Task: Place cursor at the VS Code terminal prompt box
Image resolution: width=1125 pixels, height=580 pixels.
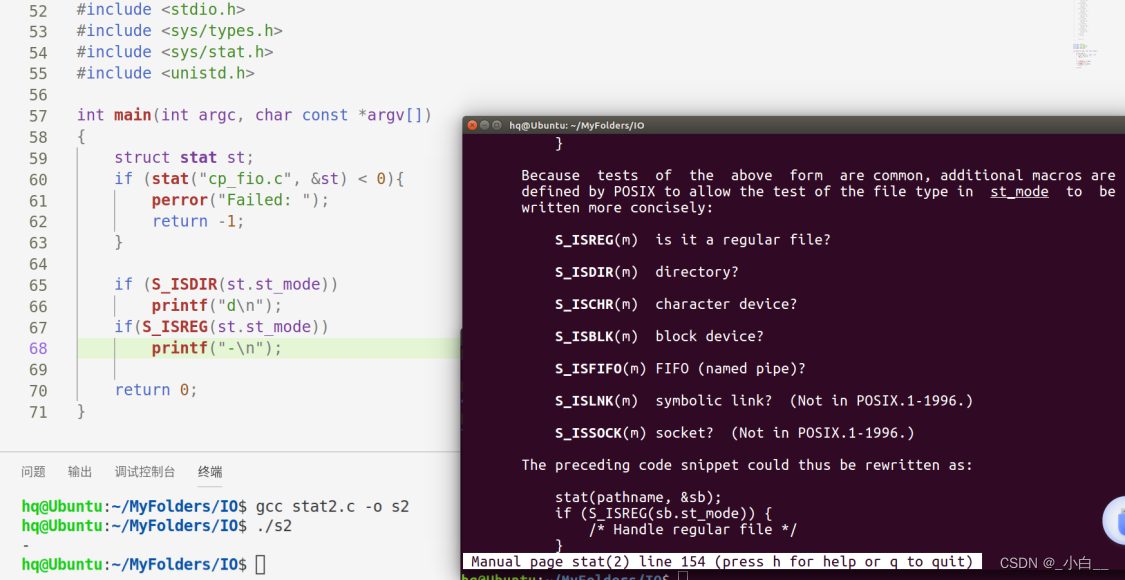Action: [260, 565]
